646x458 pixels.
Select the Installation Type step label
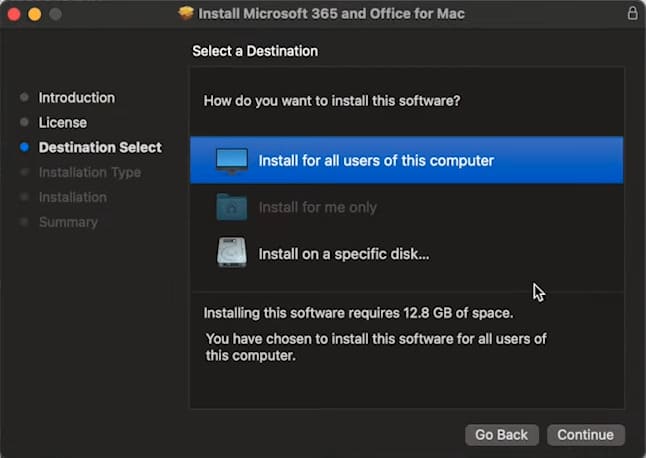tap(89, 172)
